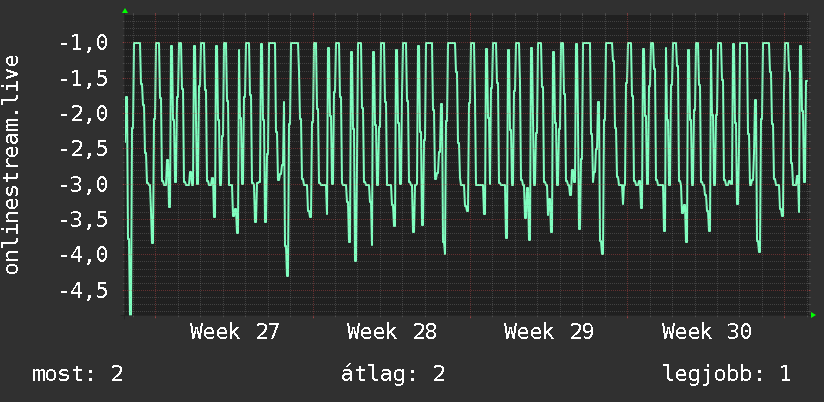Click the lowest dip in the line near -4,8
This screenshot has width=824, height=402.
[130, 313]
